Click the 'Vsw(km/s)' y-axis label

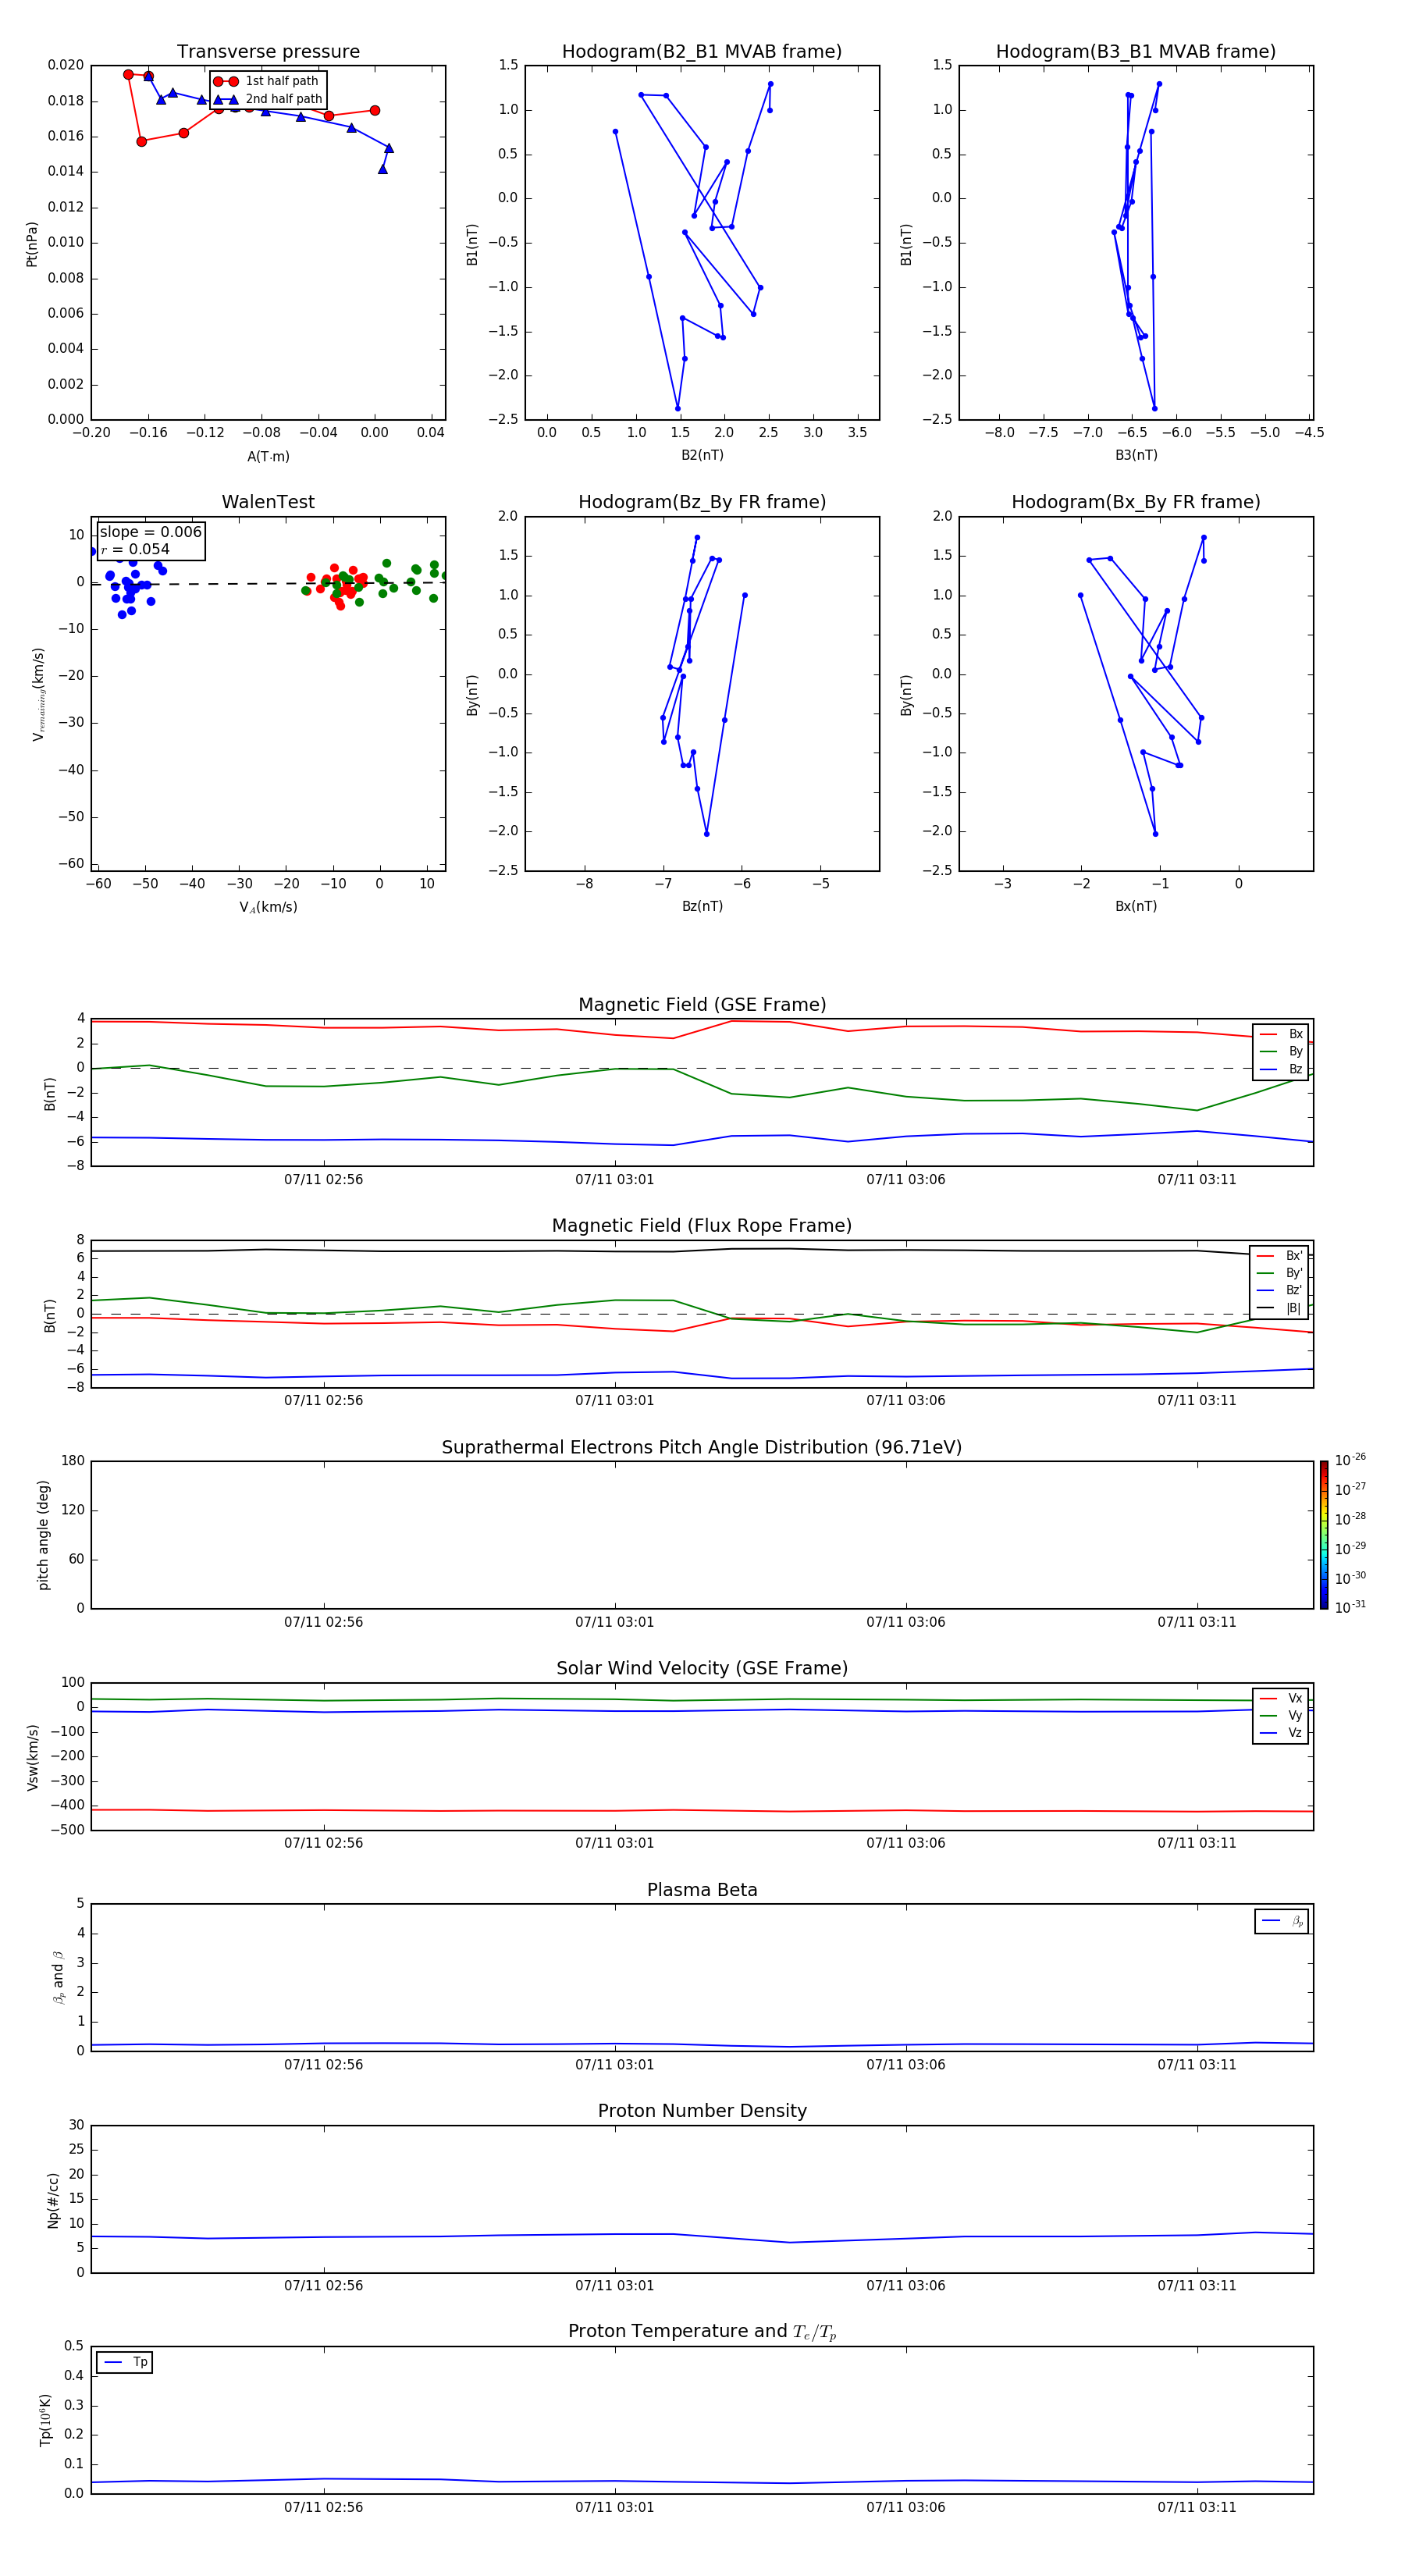[x=33, y=1757]
